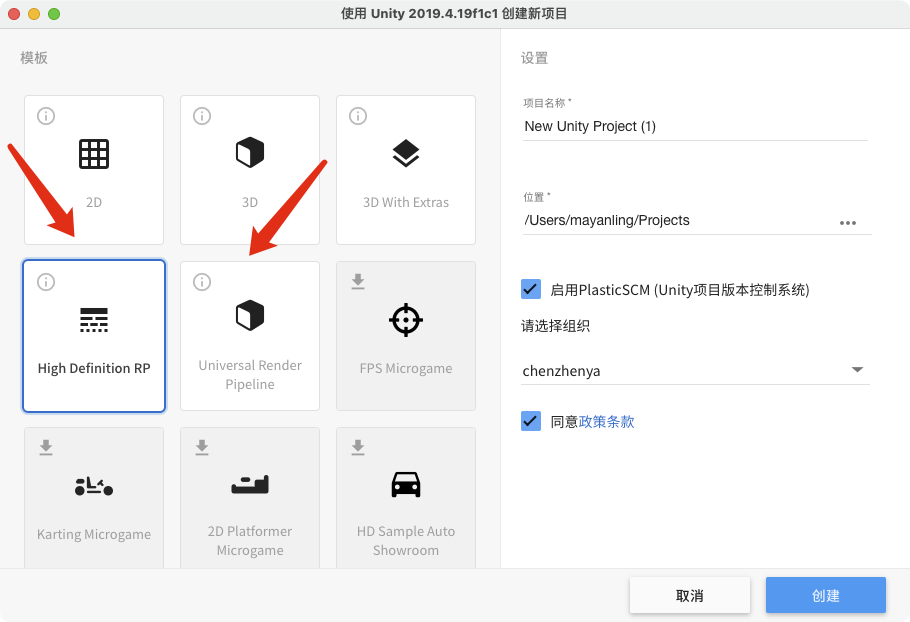
Task: Click the Karting Microgame kart icon
Action: (x=94, y=486)
